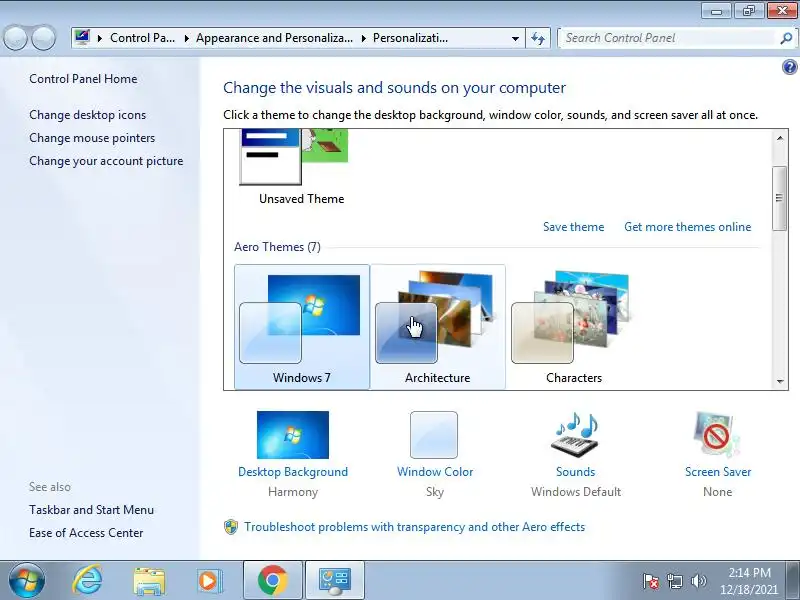
Task: Click the address bar refresh icon
Action: click(538, 38)
